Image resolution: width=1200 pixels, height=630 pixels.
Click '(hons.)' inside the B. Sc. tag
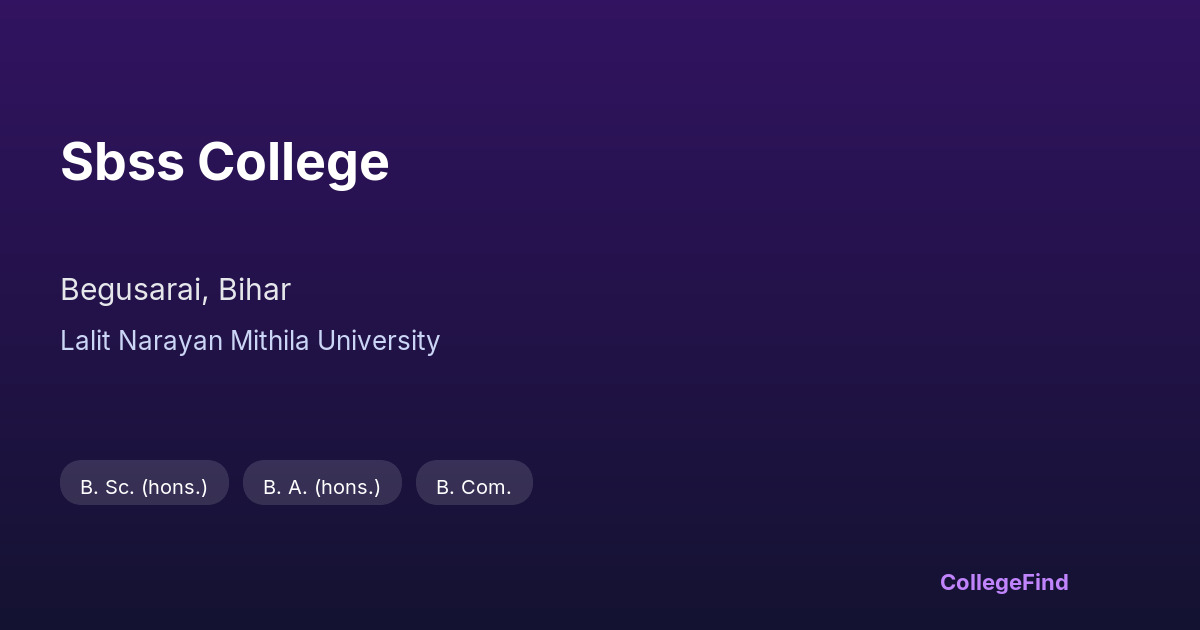pos(174,487)
